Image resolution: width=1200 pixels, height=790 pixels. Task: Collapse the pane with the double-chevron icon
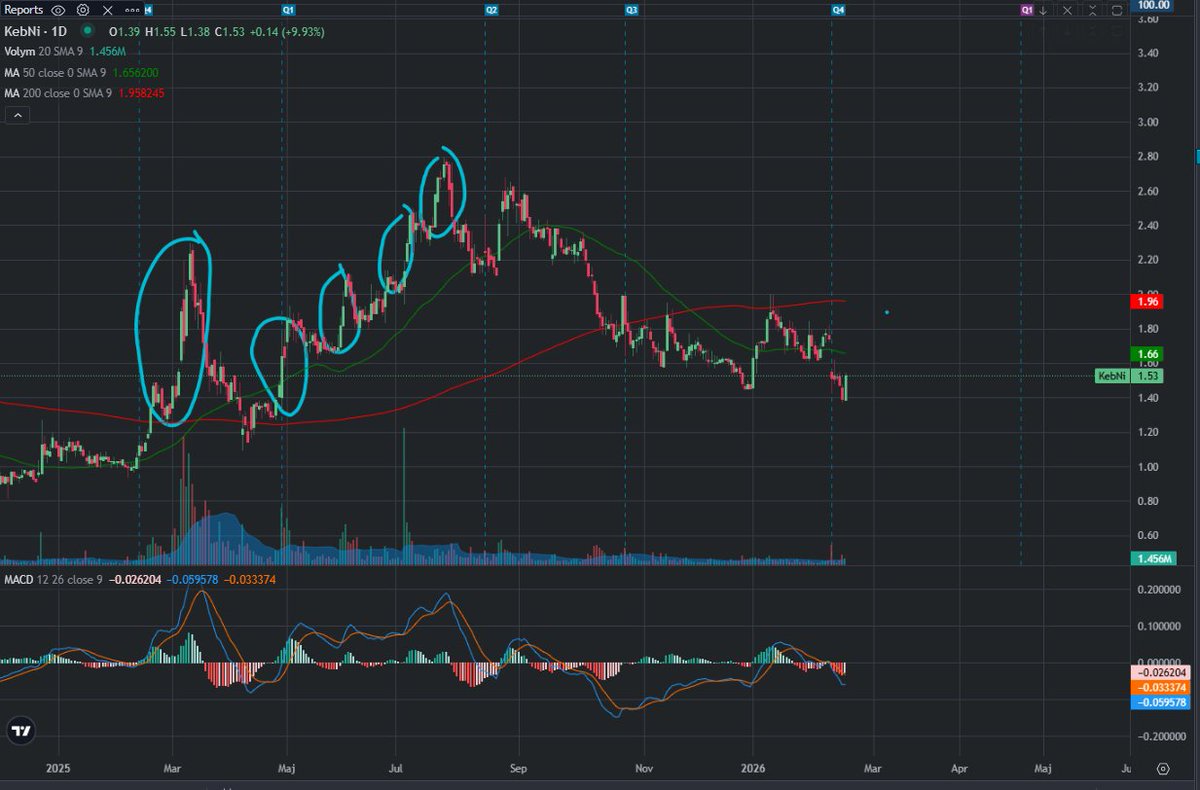pos(1092,10)
